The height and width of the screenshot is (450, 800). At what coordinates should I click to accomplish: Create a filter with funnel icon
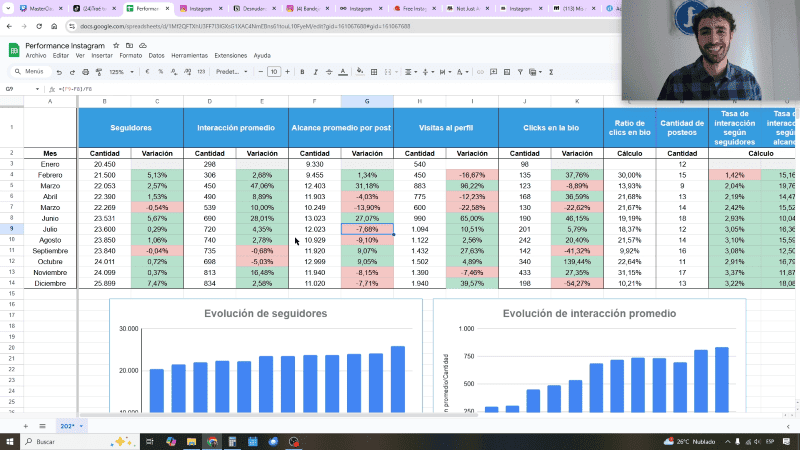[x=520, y=72]
